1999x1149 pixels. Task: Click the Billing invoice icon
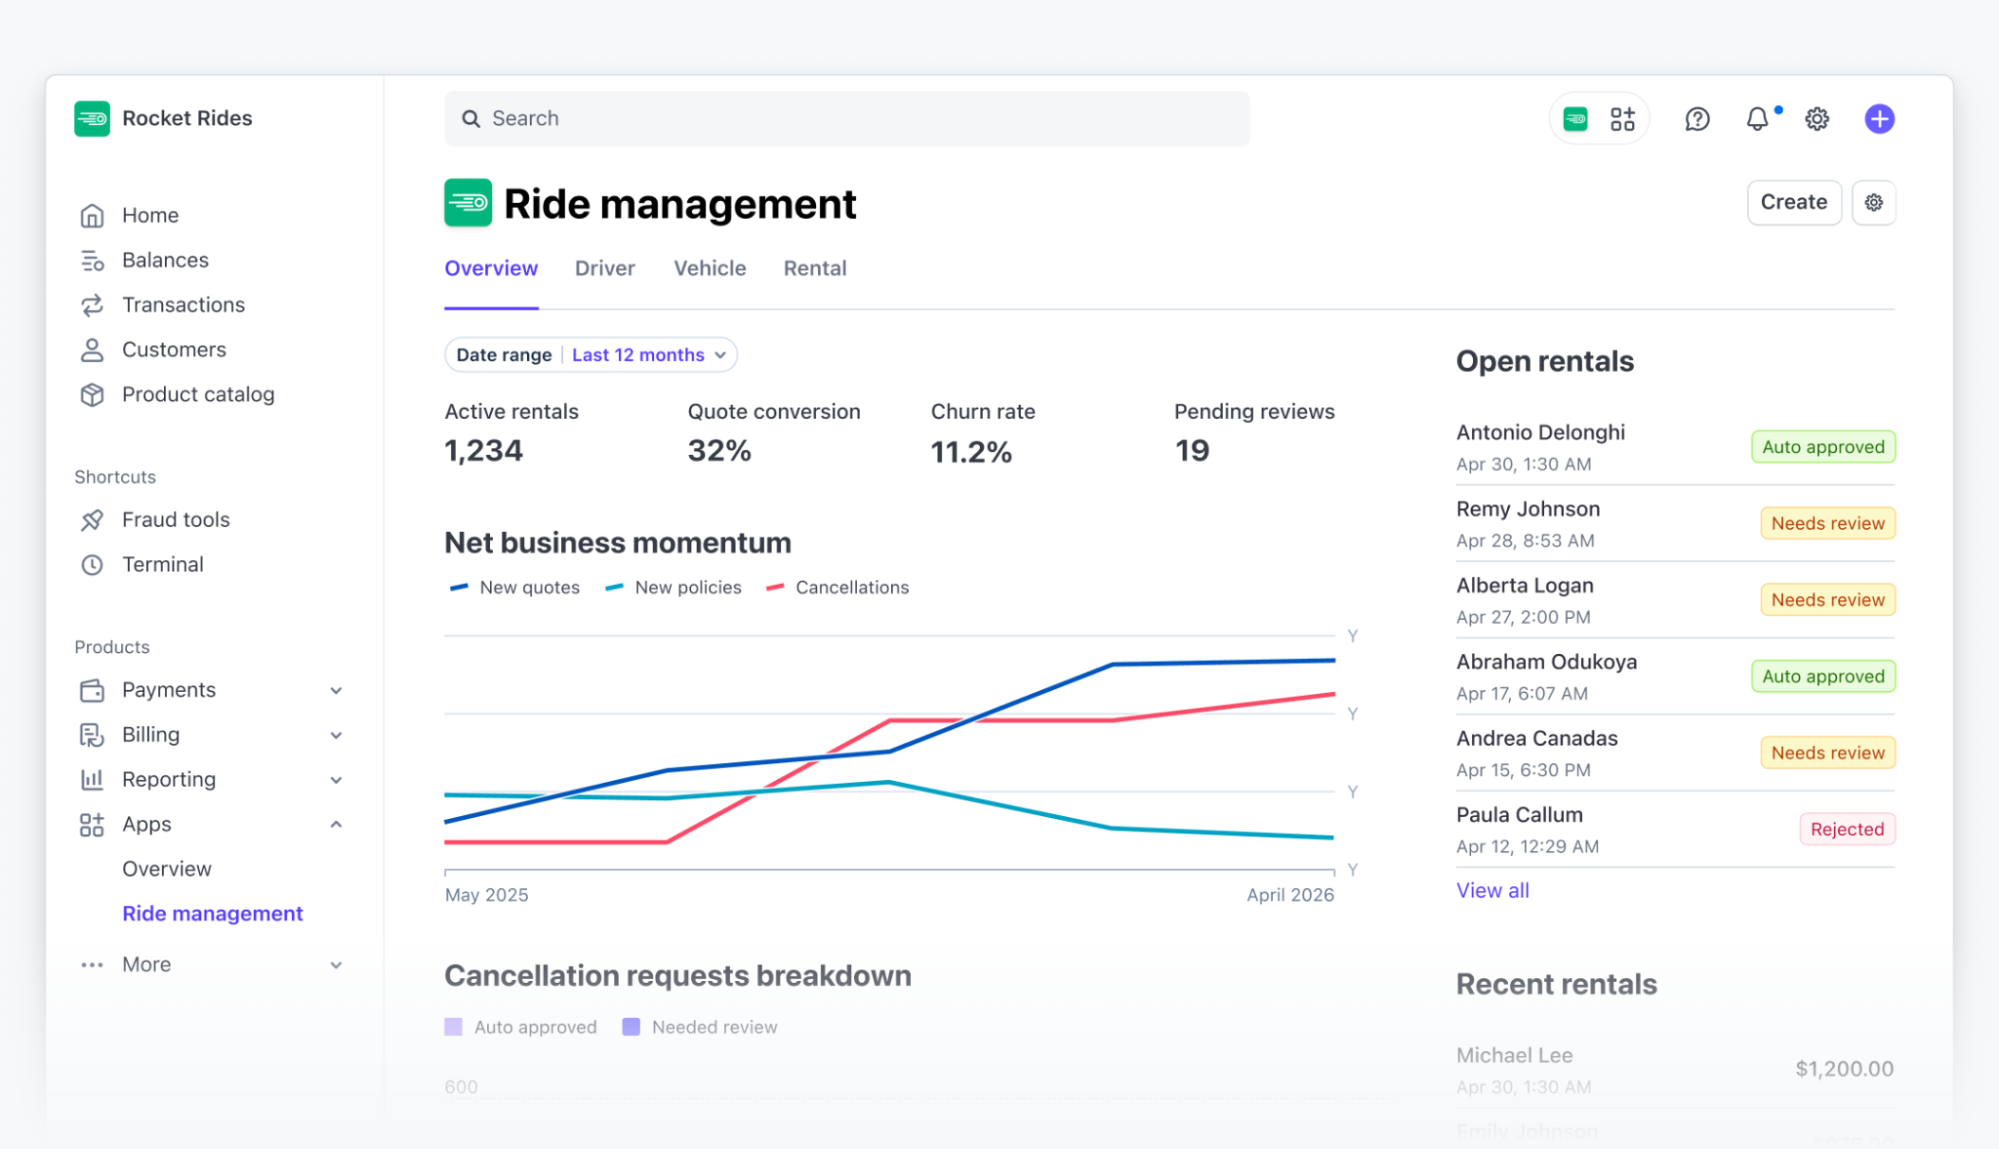(x=92, y=735)
